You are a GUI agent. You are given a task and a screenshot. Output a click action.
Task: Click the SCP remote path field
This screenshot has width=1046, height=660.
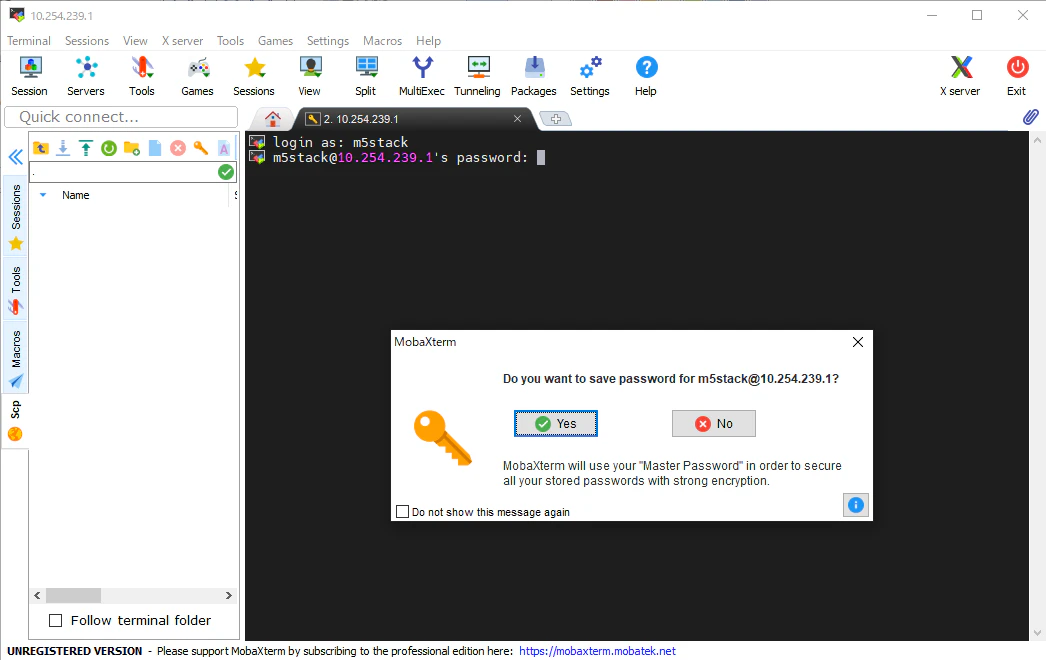(x=123, y=172)
